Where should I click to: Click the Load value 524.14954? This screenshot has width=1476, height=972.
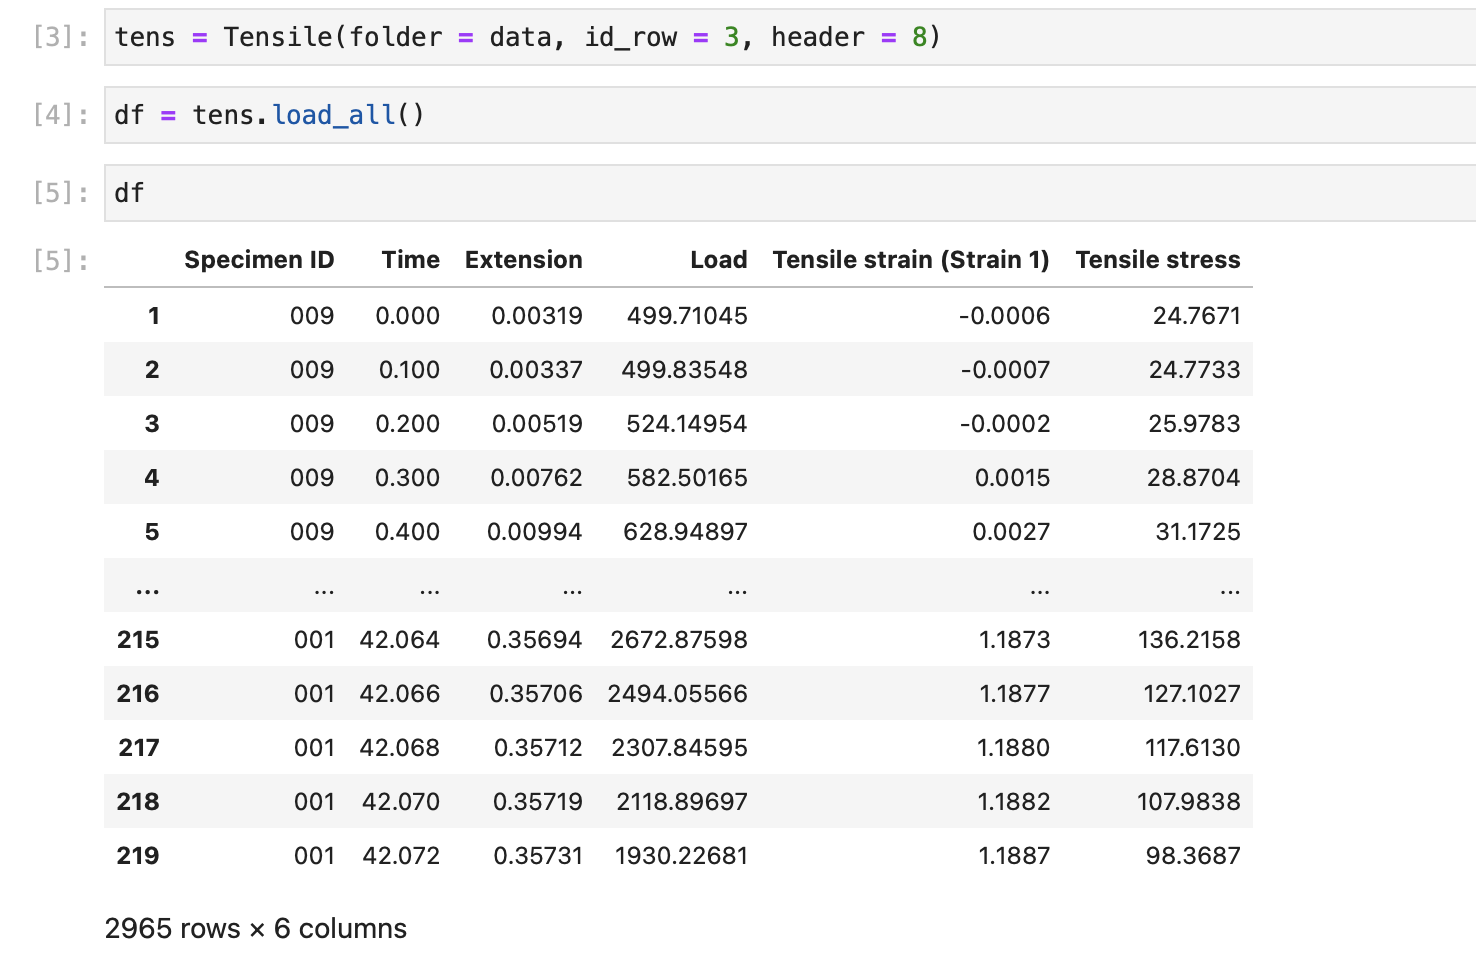(x=686, y=424)
